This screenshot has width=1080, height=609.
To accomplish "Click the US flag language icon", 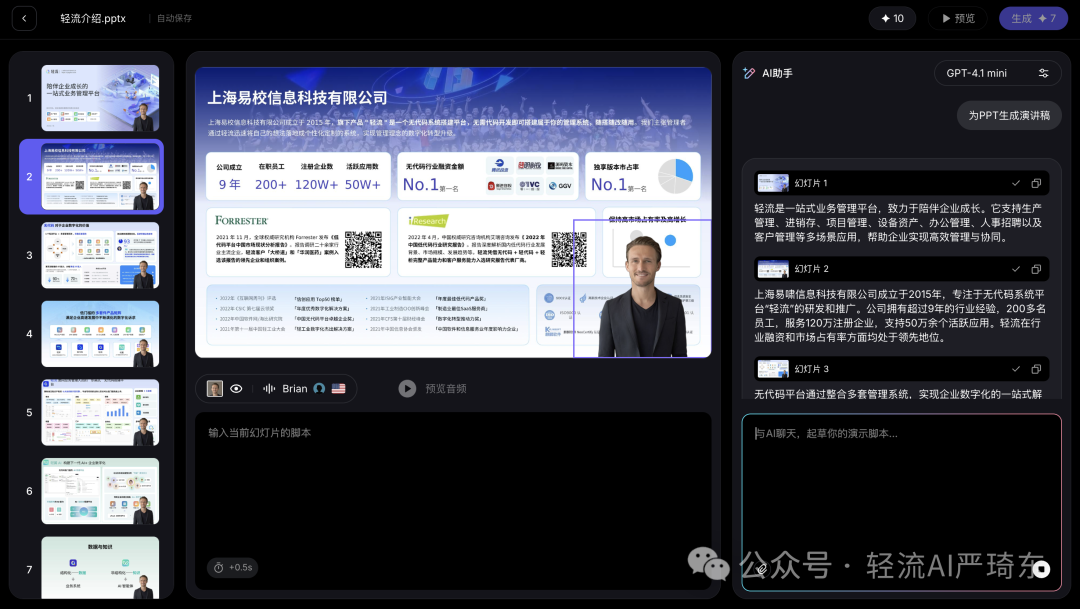I will click(x=337, y=388).
